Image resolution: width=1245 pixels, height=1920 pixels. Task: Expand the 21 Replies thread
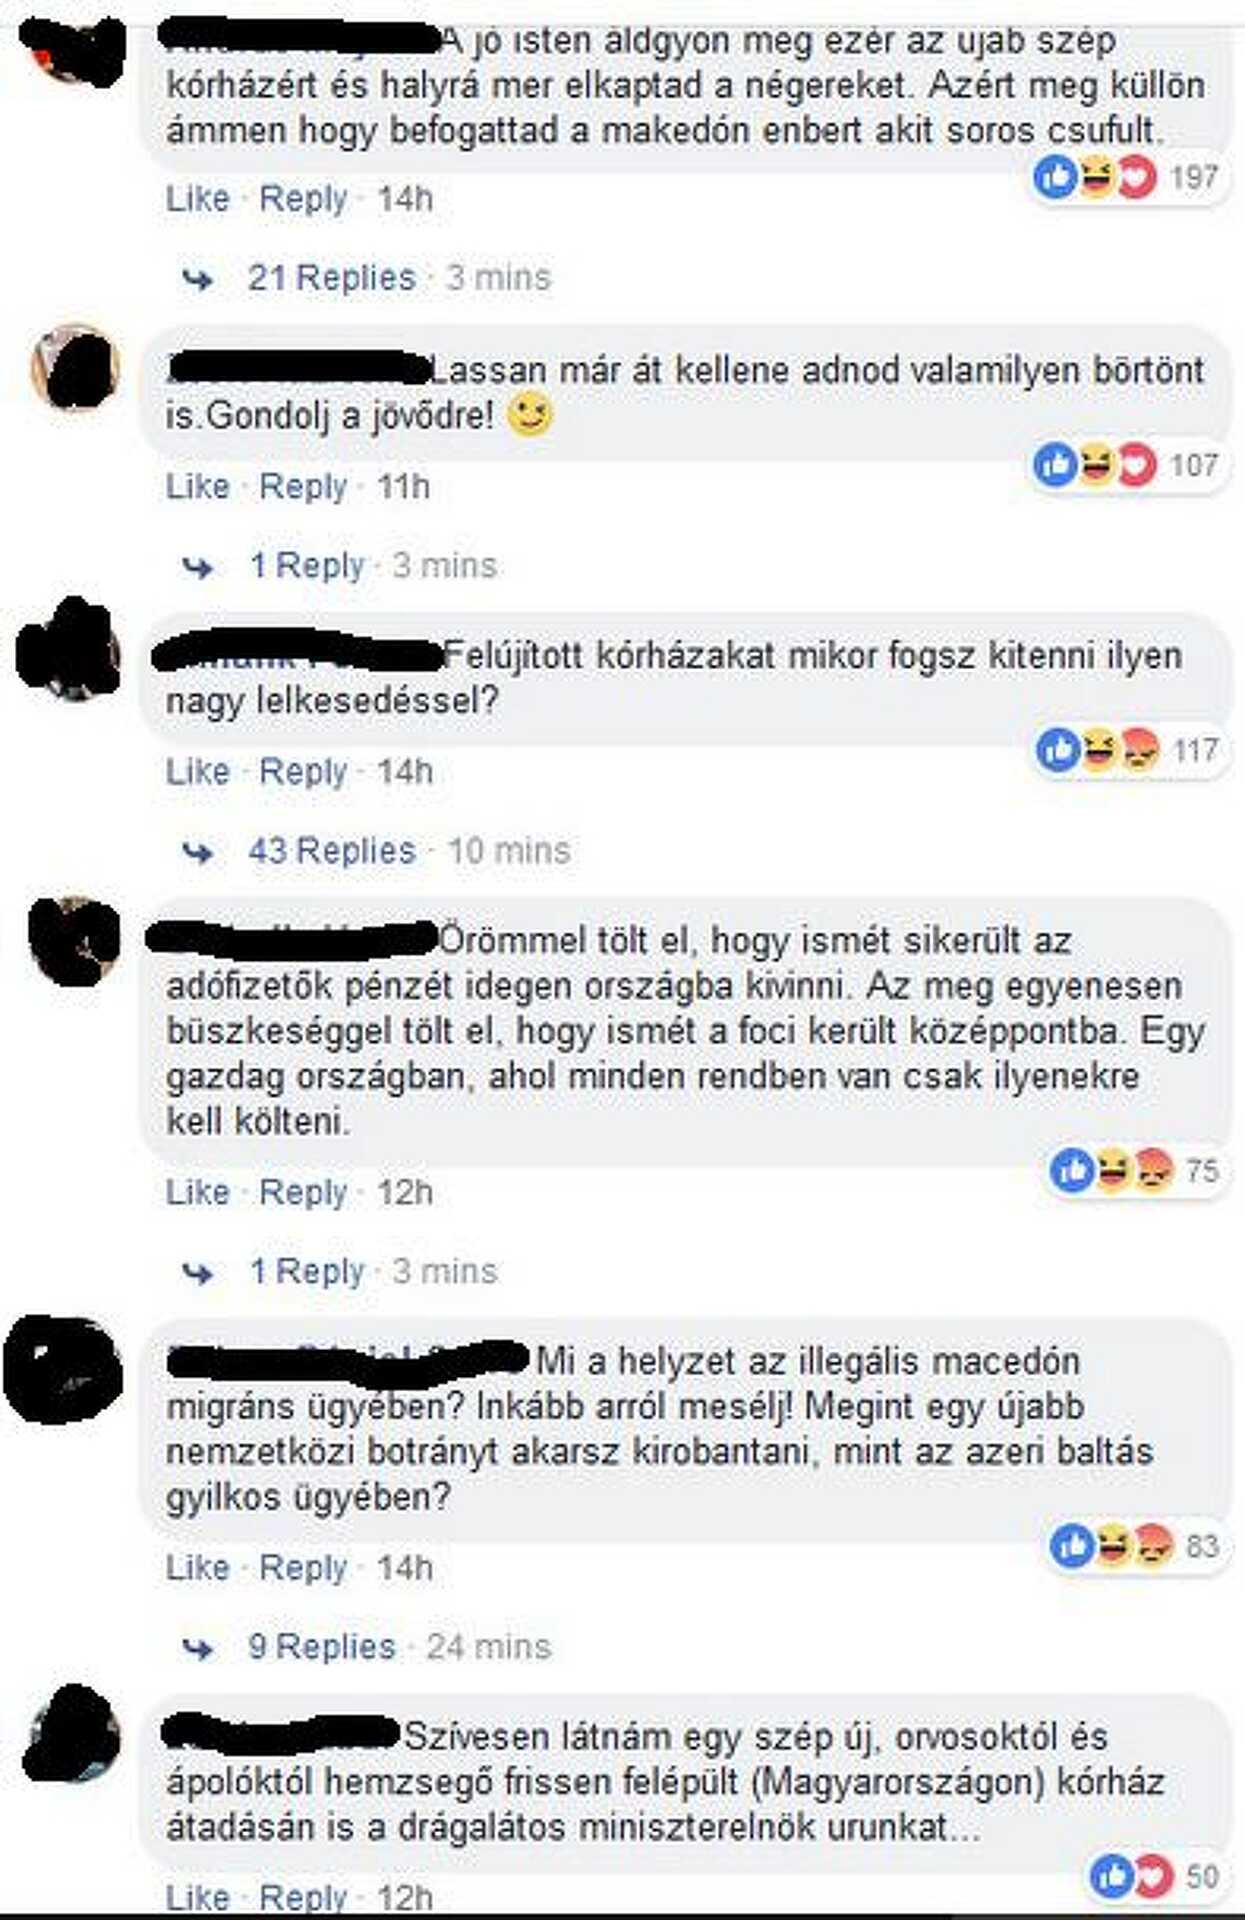click(x=331, y=278)
